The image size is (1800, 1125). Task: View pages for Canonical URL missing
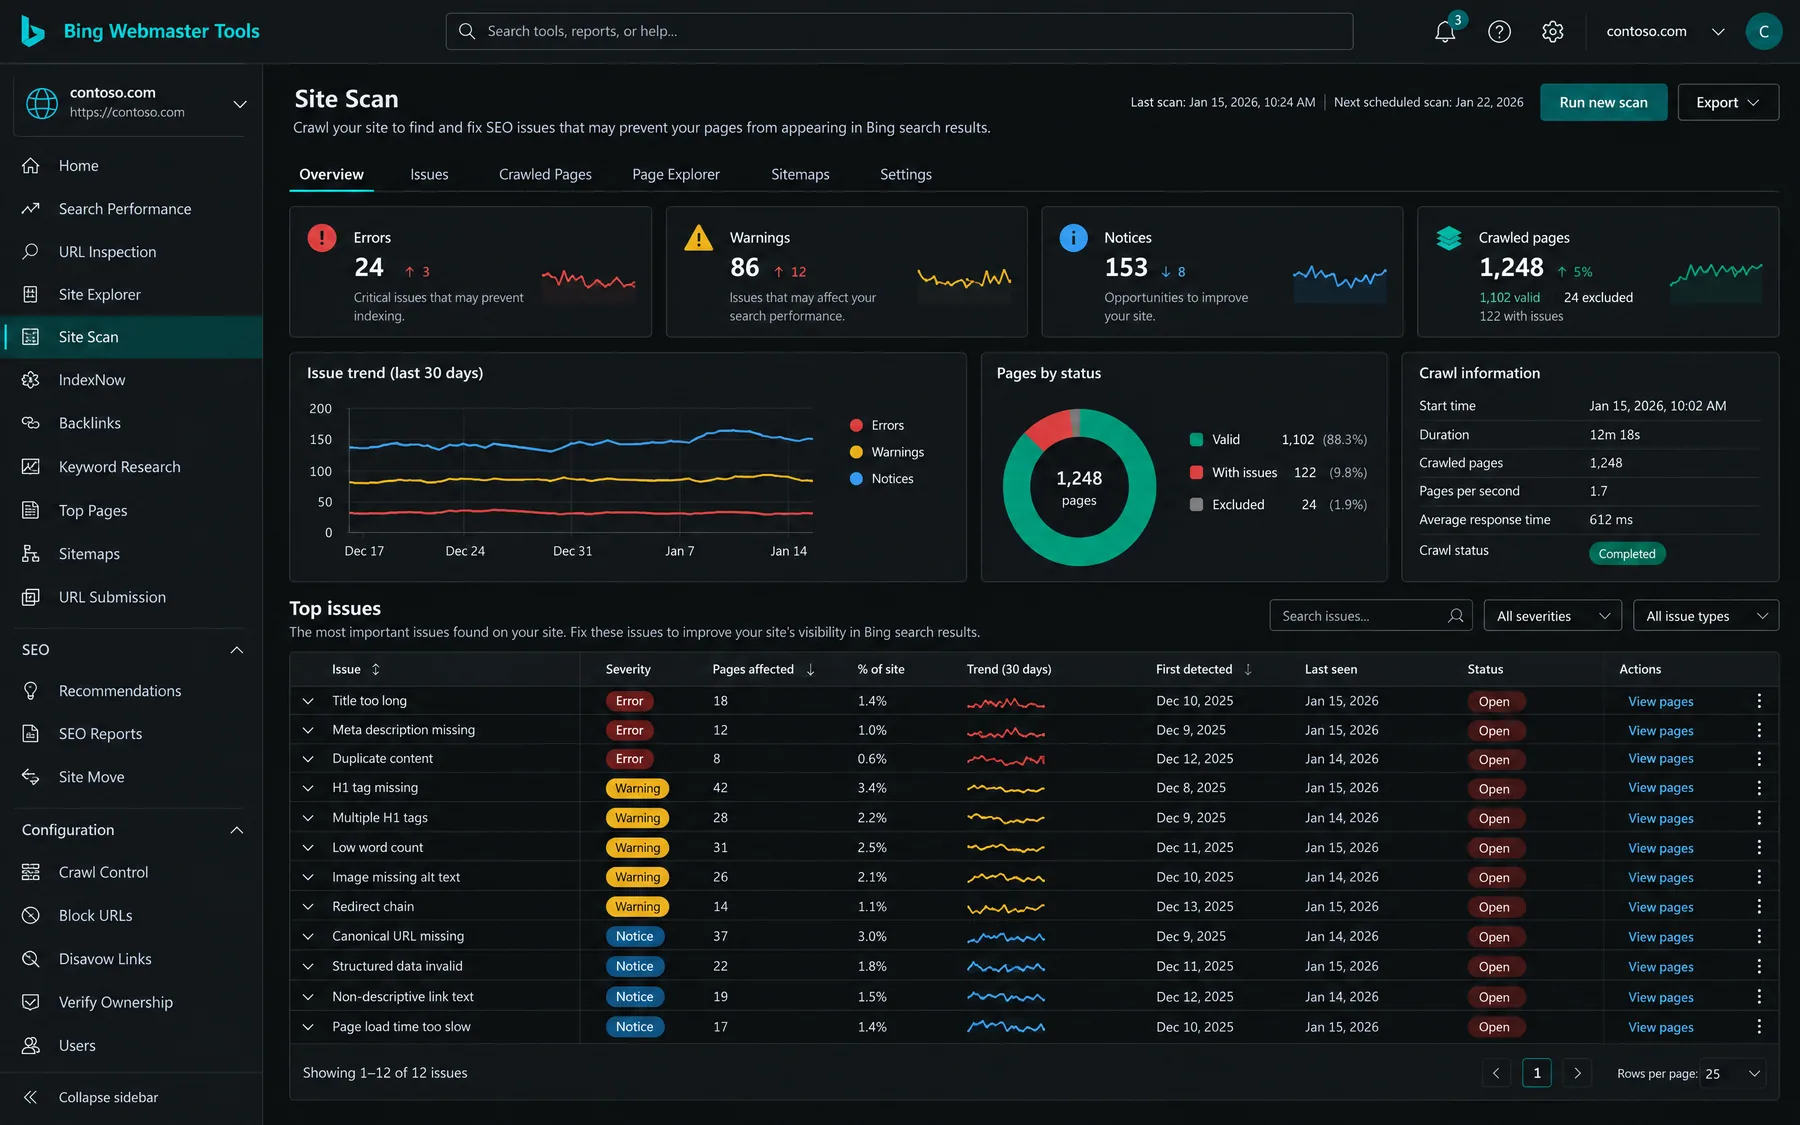tap(1660, 937)
